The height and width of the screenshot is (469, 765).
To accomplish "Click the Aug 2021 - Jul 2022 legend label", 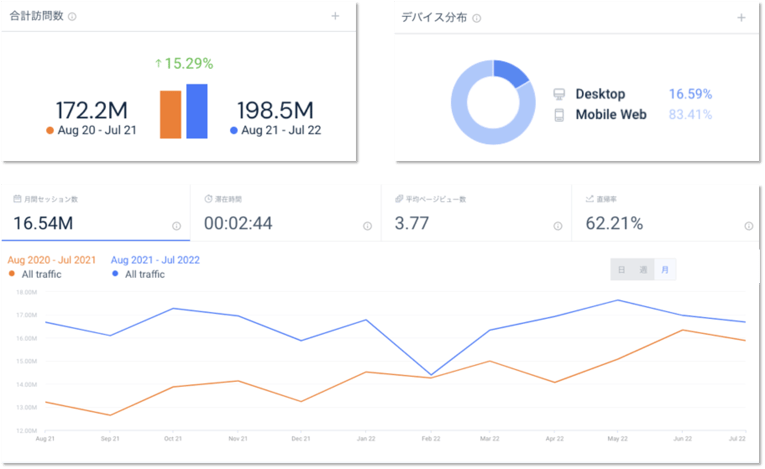I will point(155,260).
